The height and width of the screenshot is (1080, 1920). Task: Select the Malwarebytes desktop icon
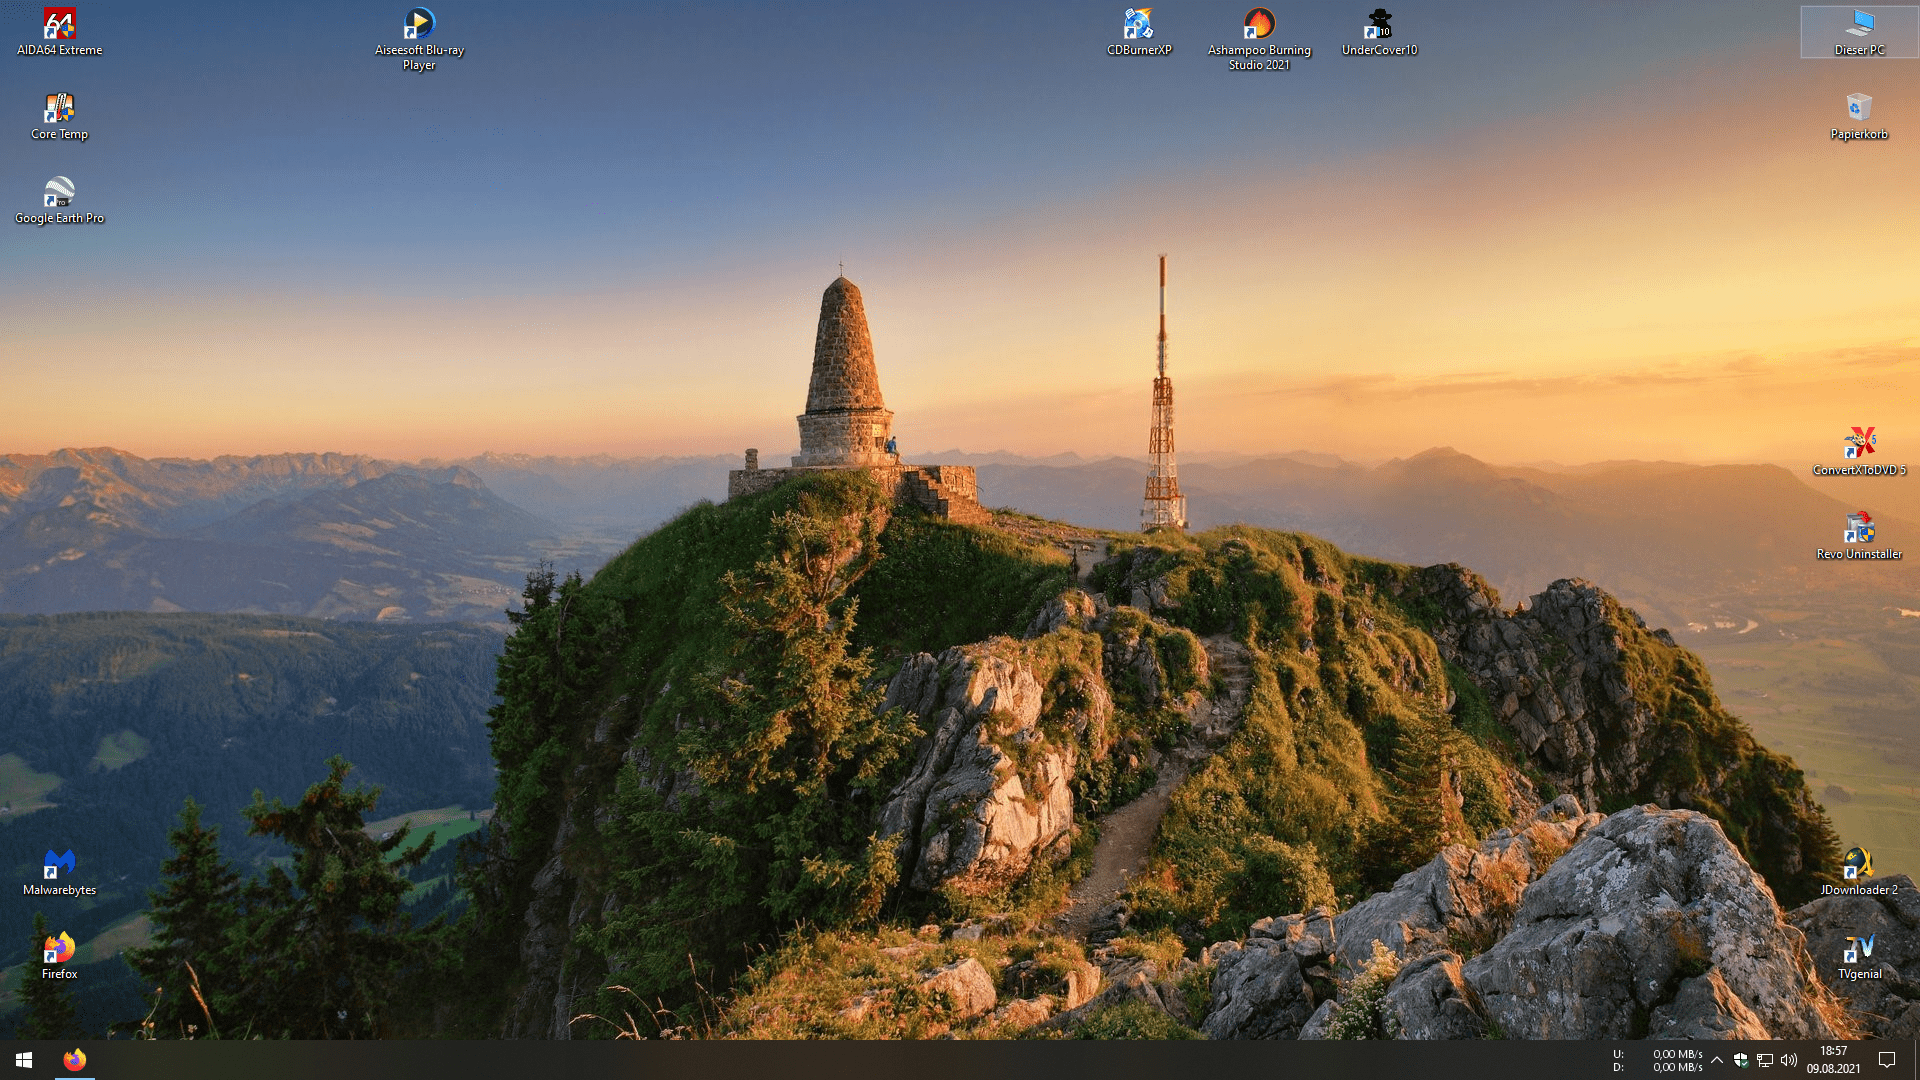(59, 865)
